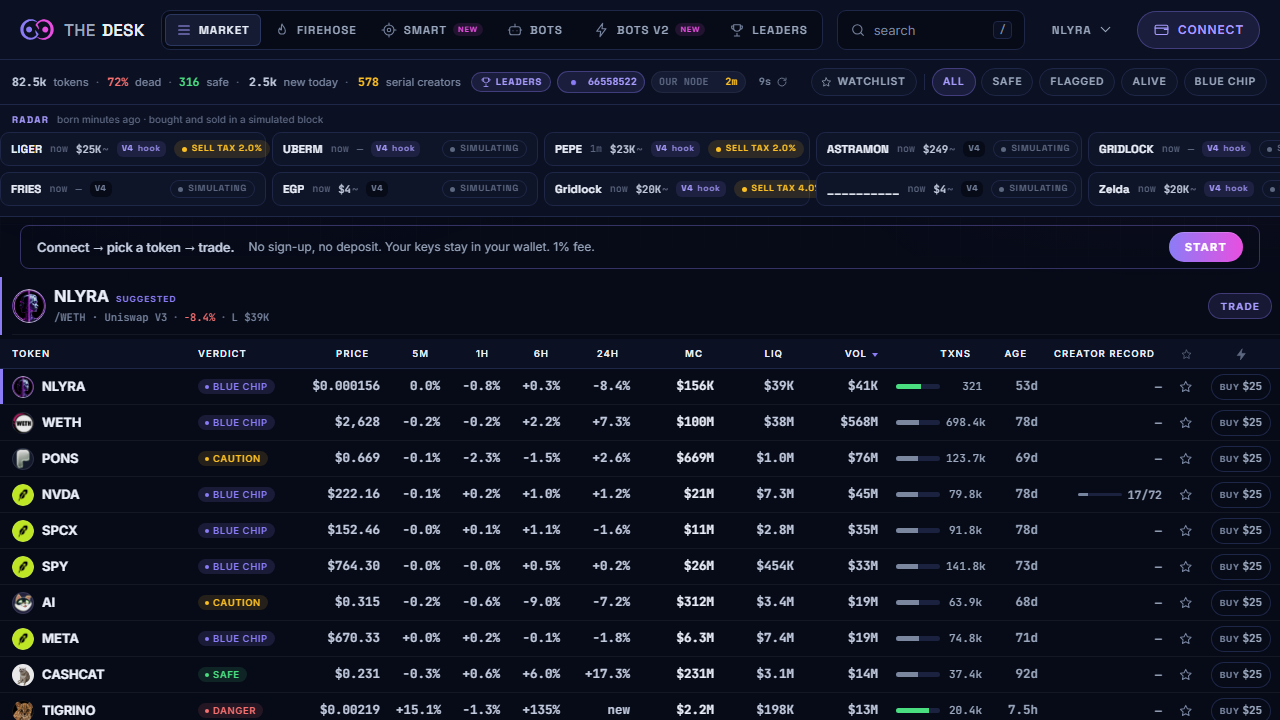Click the CONNECT wallet button
This screenshot has height=720, width=1280.
click(1198, 30)
